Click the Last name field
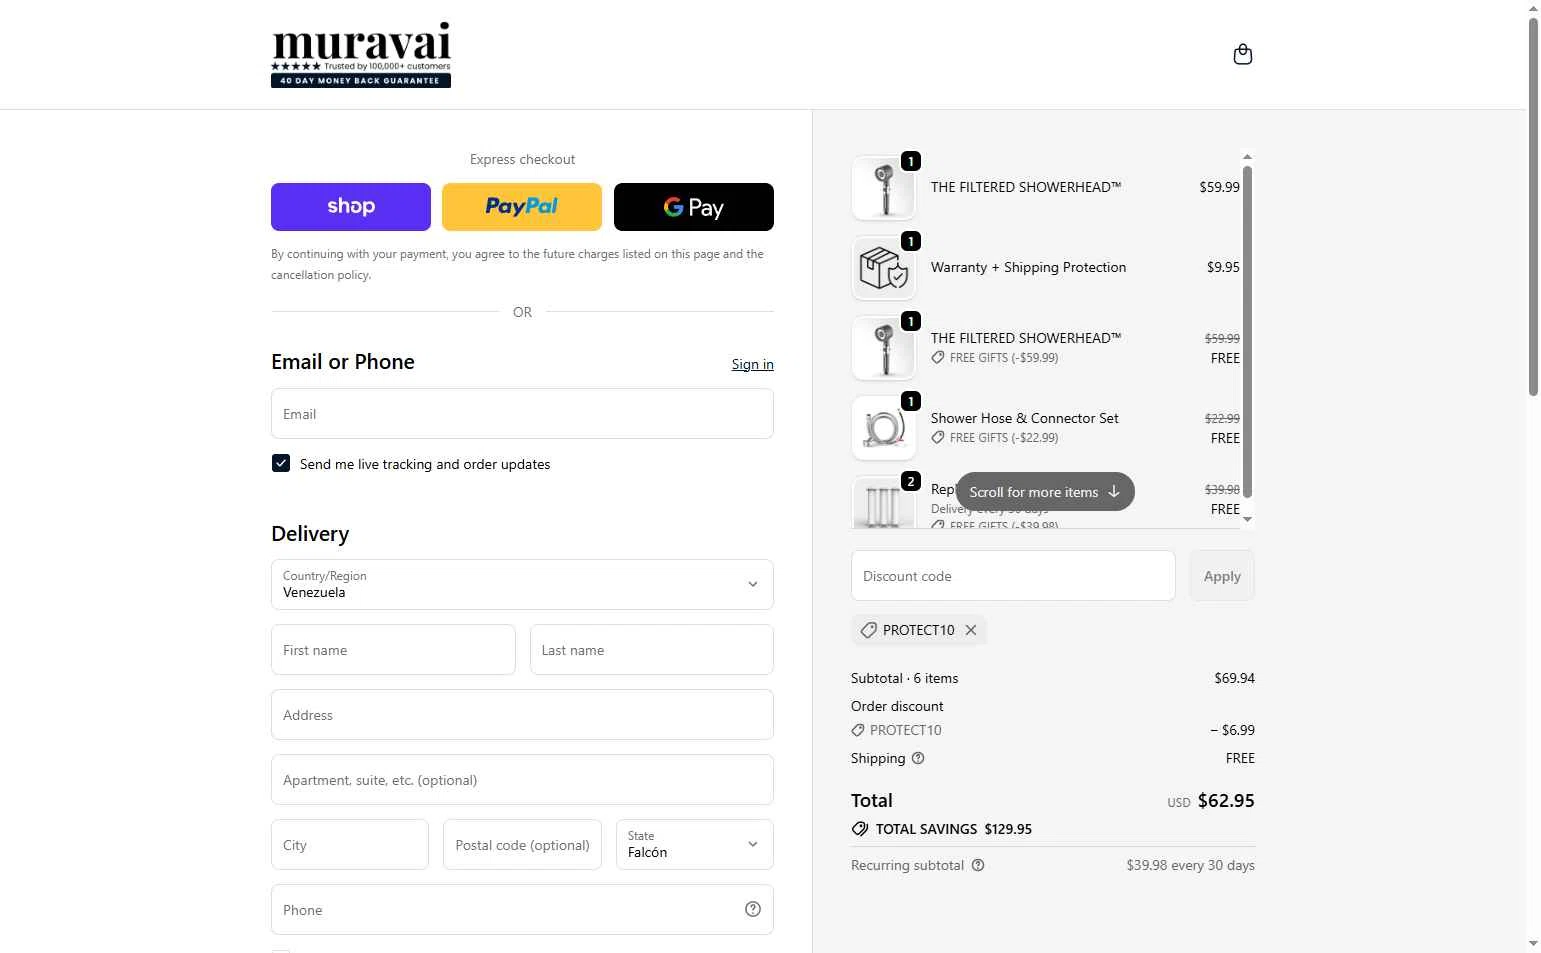The height and width of the screenshot is (953, 1541). [652, 650]
